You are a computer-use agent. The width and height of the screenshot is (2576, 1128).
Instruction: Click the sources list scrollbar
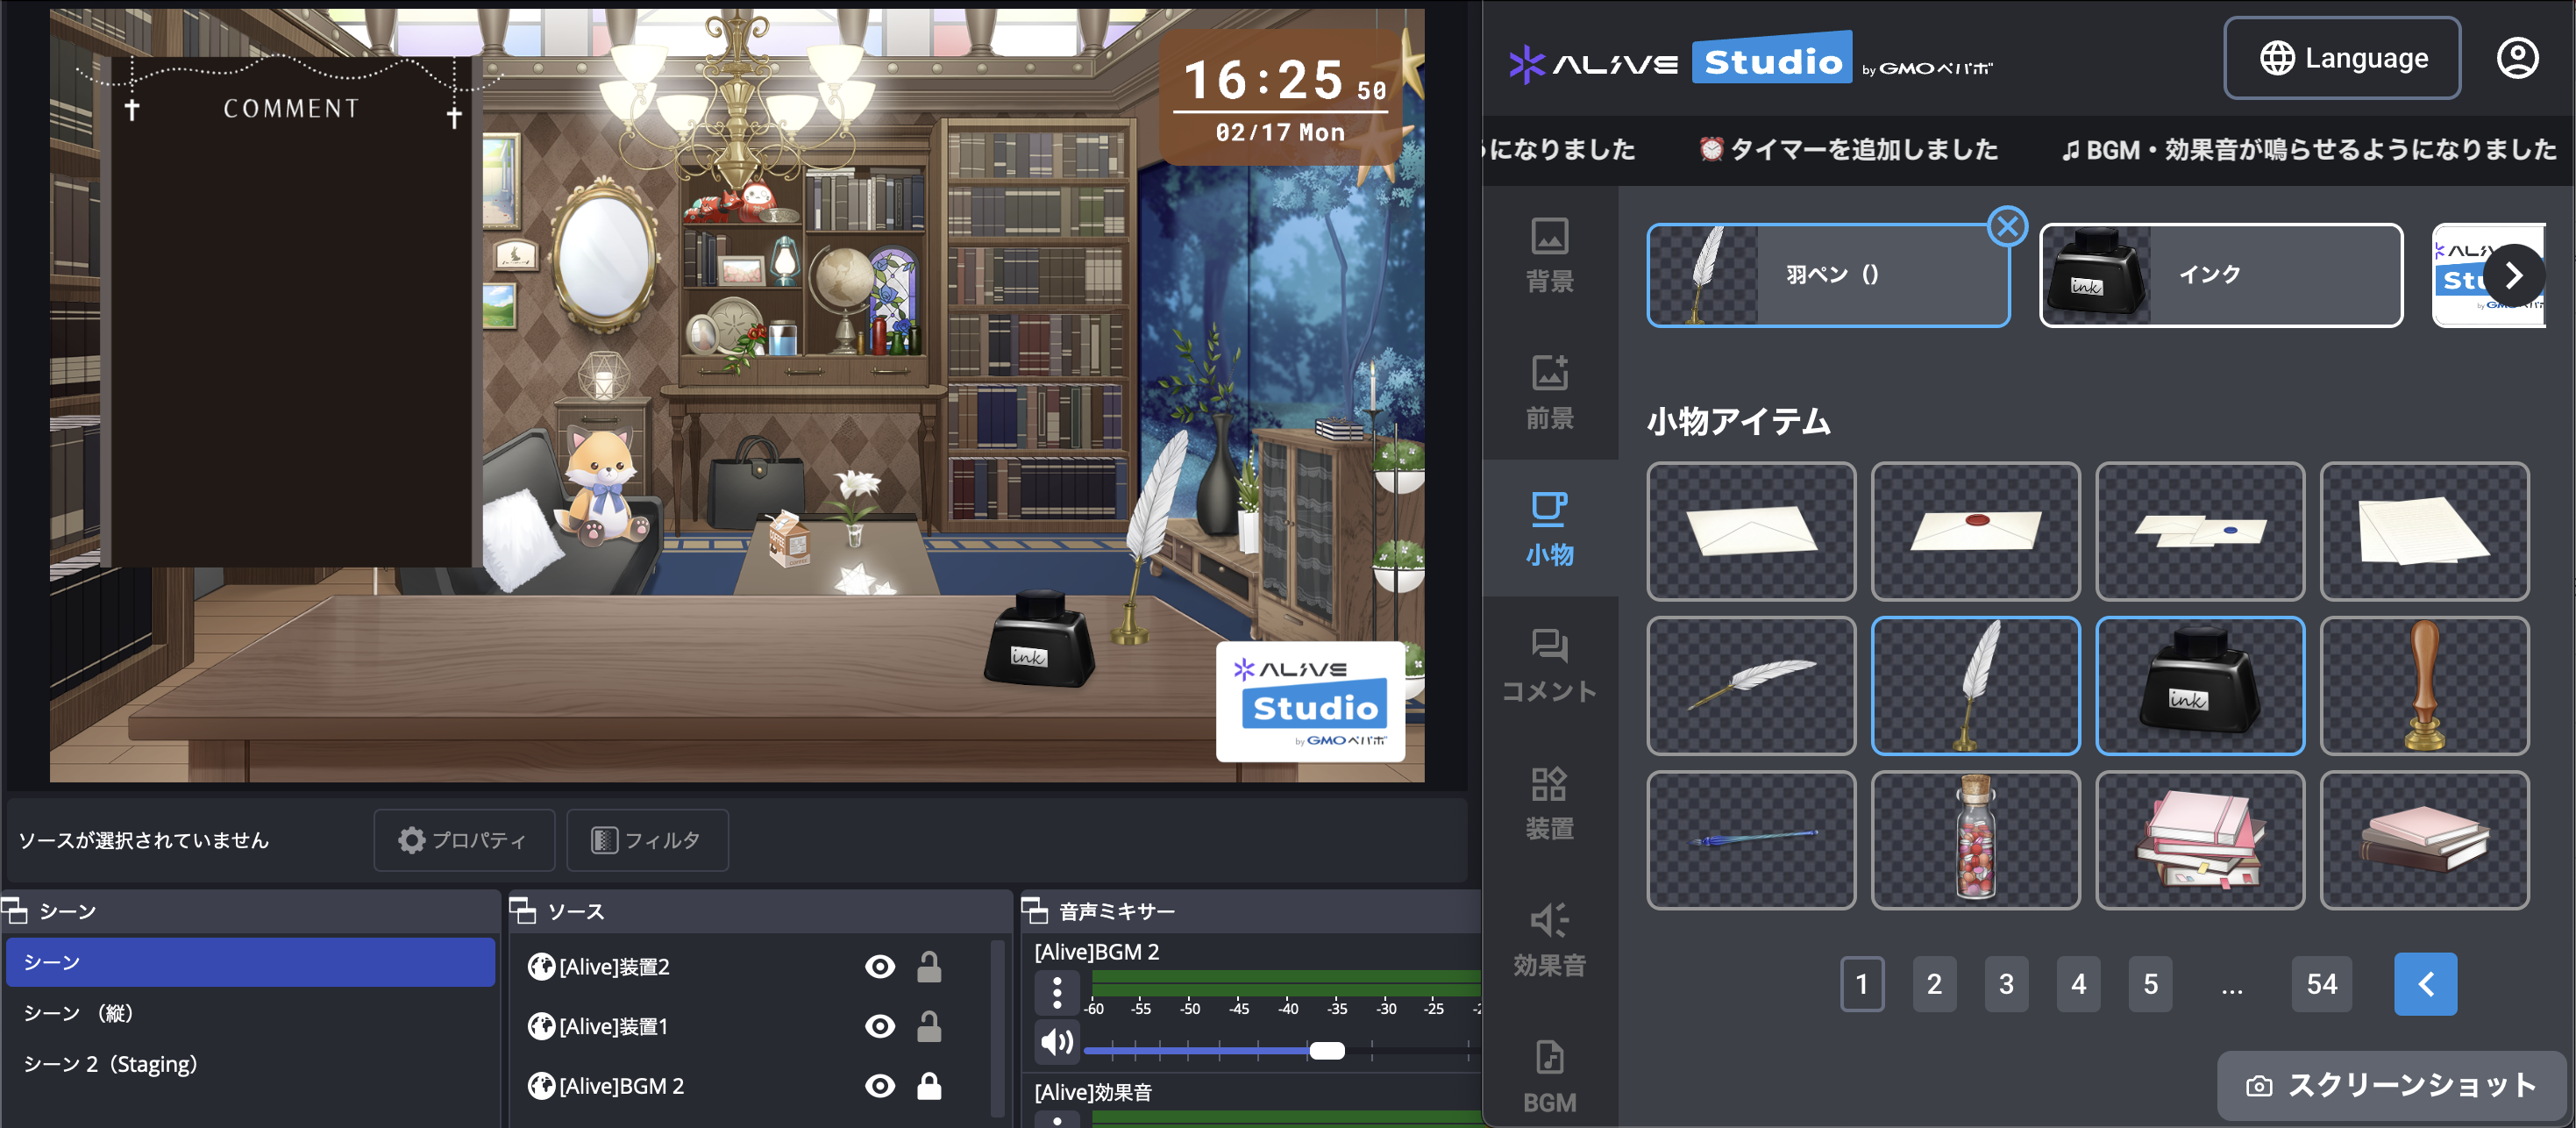point(998,1028)
